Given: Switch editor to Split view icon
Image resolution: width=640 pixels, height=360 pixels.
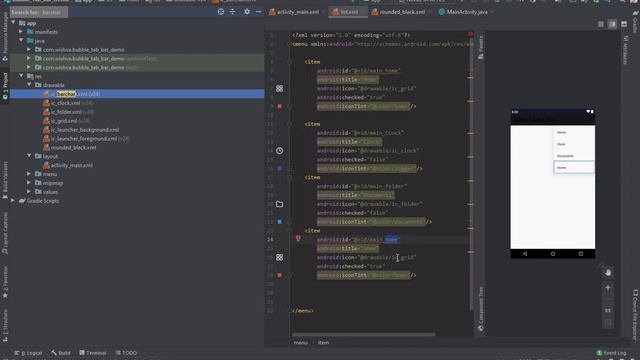Looking at the screenshot, I should point(612,24).
